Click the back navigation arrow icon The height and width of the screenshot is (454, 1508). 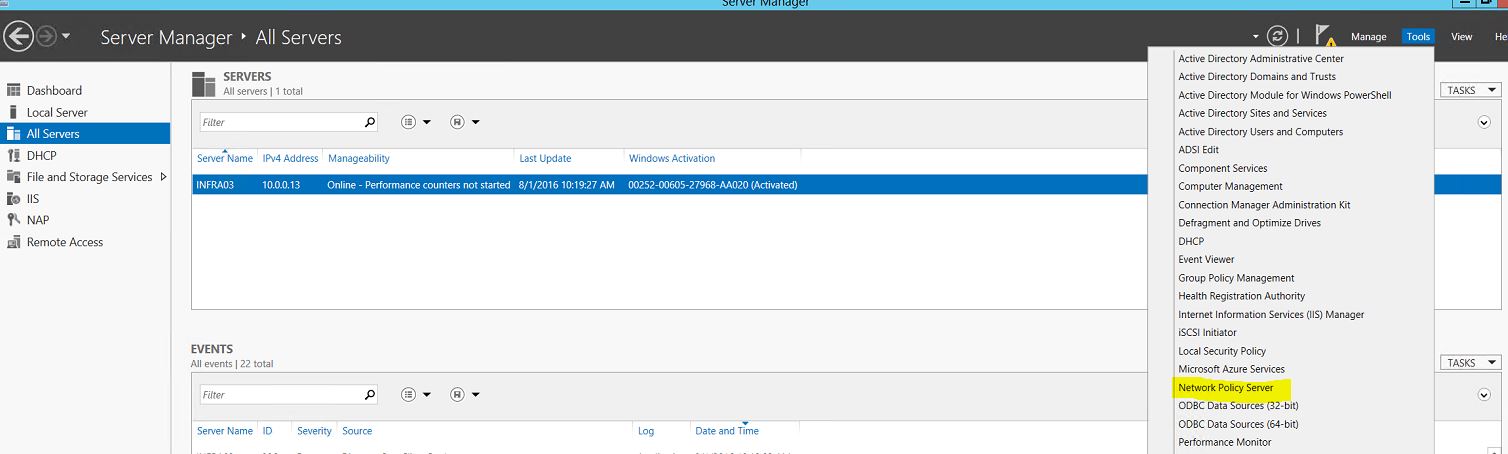[x=18, y=37]
